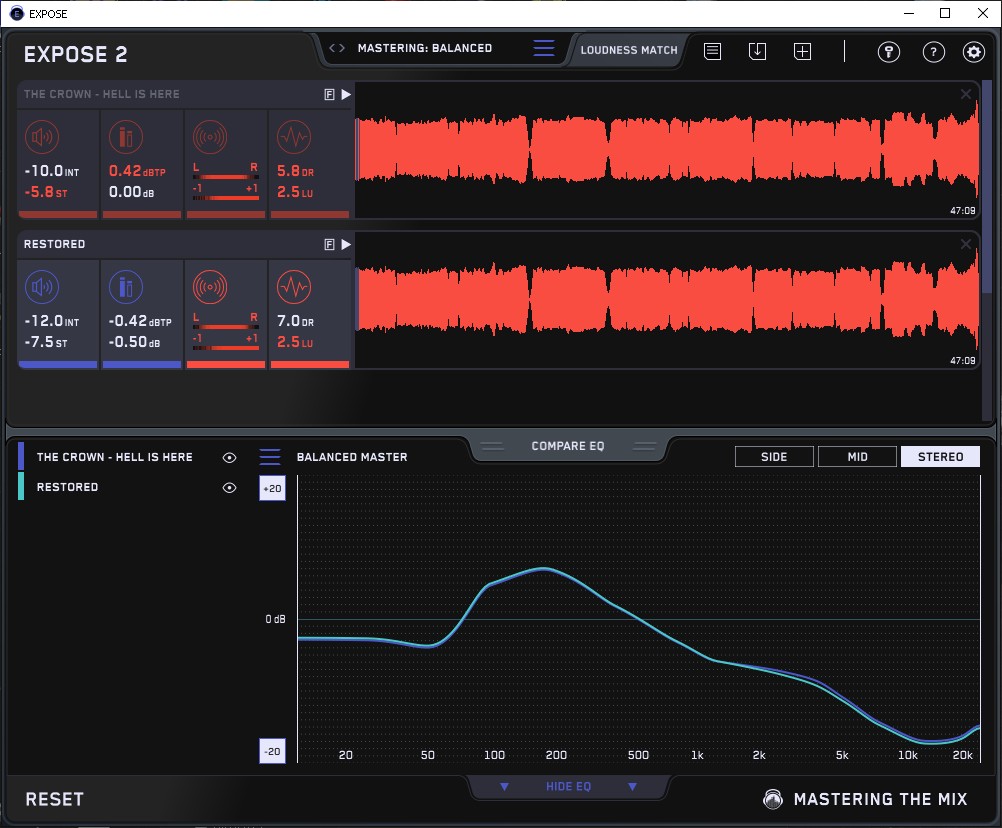
Task: Toggle the Loudness Match button
Action: coord(628,50)
